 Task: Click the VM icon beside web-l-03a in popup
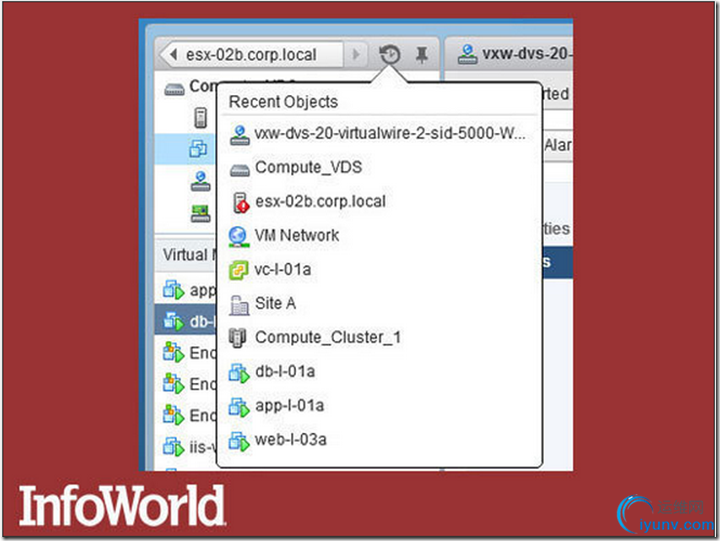(239, 441)
